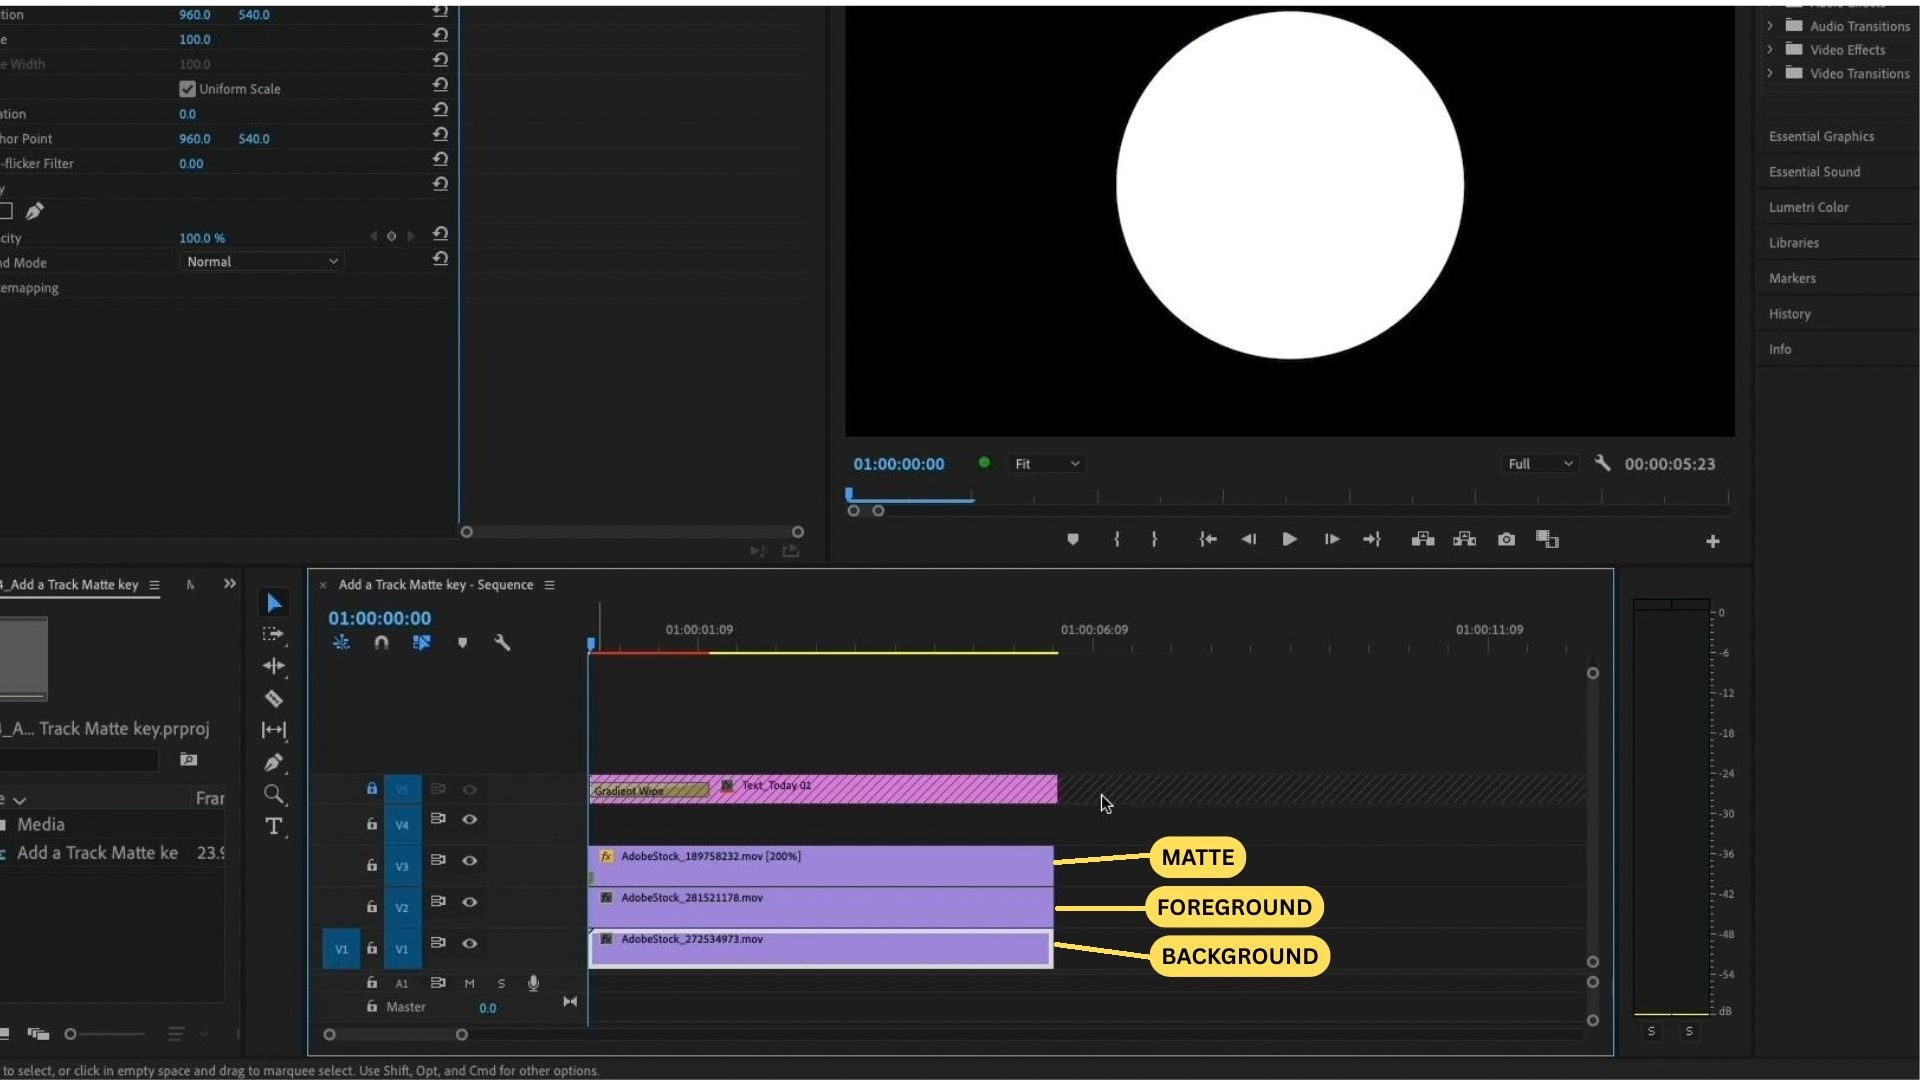Select the Razor tool
1920x1080 pixels.
273,698
